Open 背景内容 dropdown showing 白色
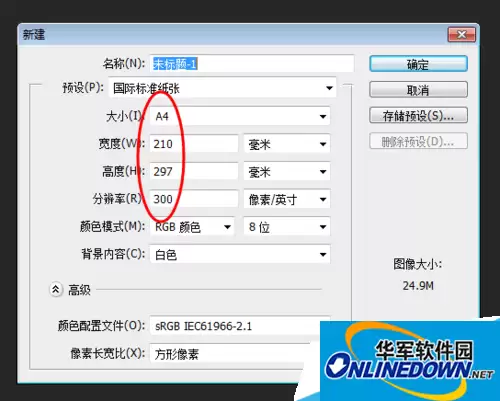The image size is (500, 401). (240, 255)
